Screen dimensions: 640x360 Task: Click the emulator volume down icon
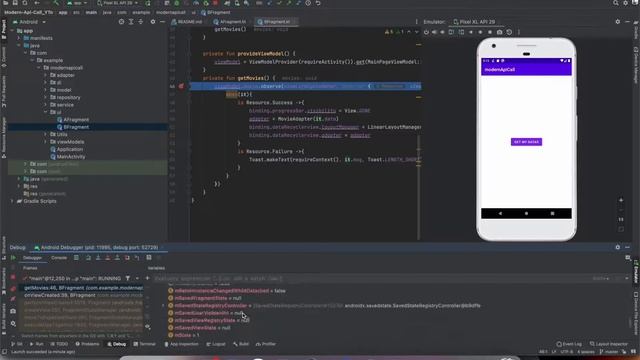[442, 32]
